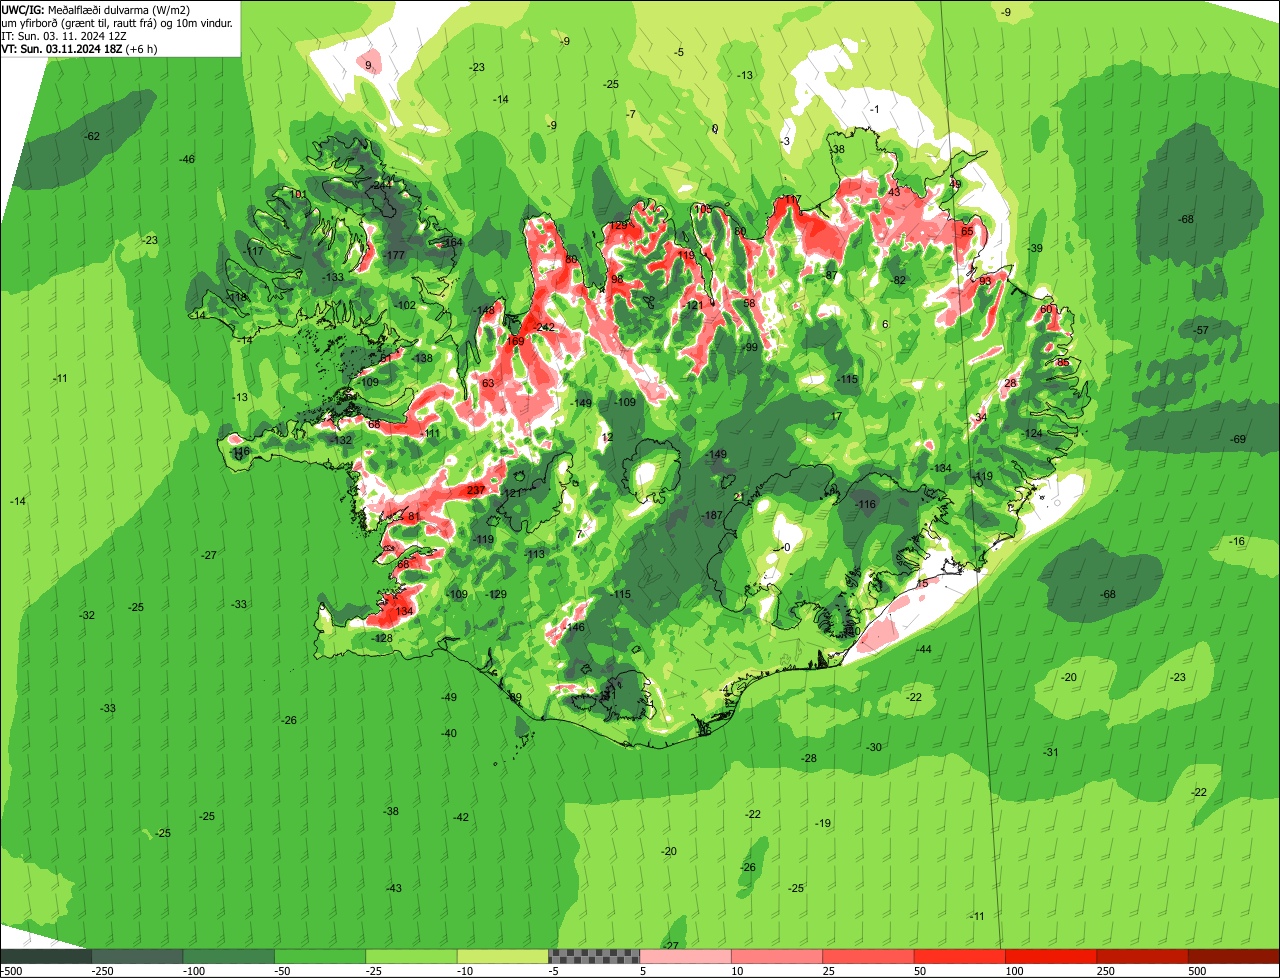
Task: Click the 250 to 500 dark red legend swatch
Action: (1143, 957)
